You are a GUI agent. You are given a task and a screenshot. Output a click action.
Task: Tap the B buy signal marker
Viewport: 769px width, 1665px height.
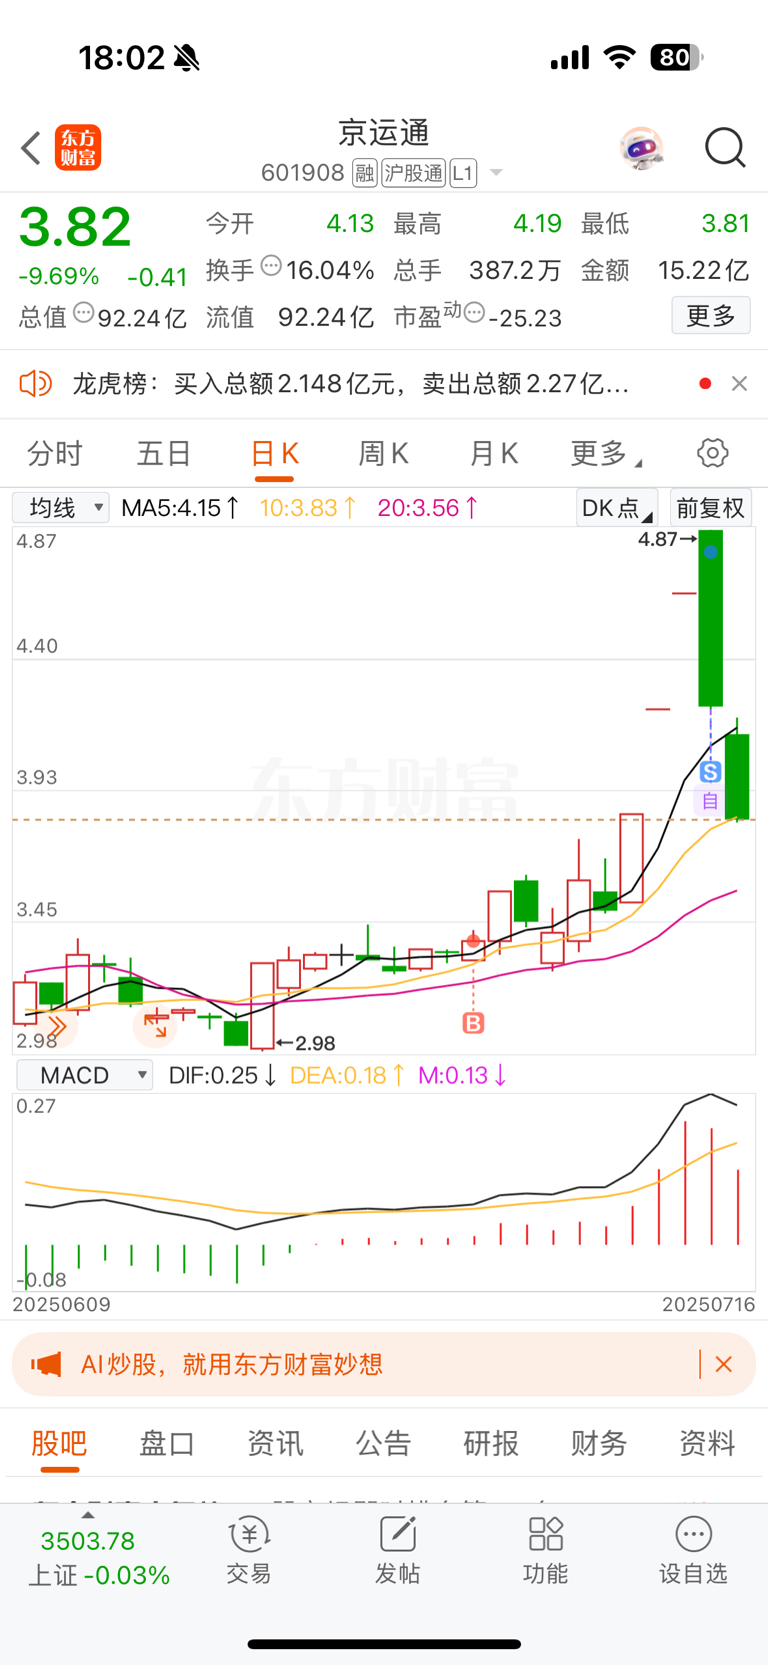[x=473, y=1023]
